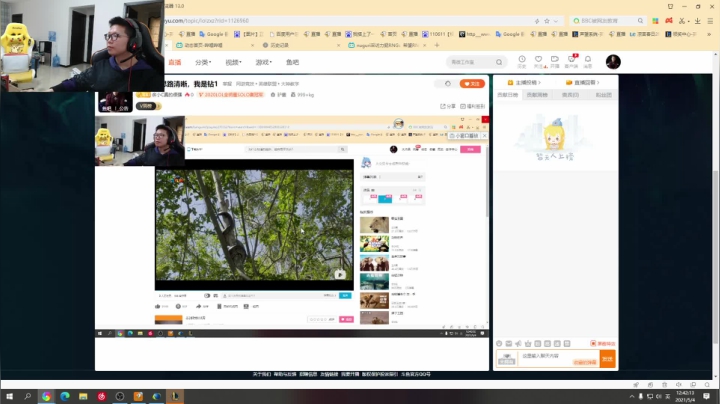The image size is (720, 404).
Task: Open the user avatar profile
Action: 613,62
